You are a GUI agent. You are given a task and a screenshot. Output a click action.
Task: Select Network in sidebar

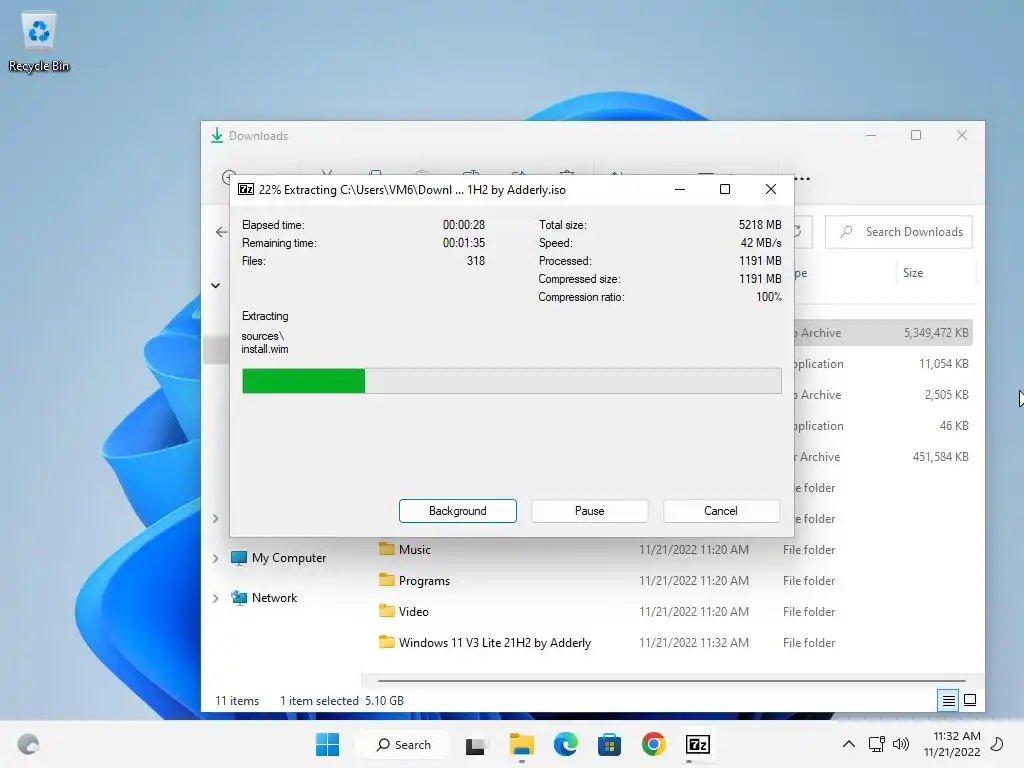274,598
